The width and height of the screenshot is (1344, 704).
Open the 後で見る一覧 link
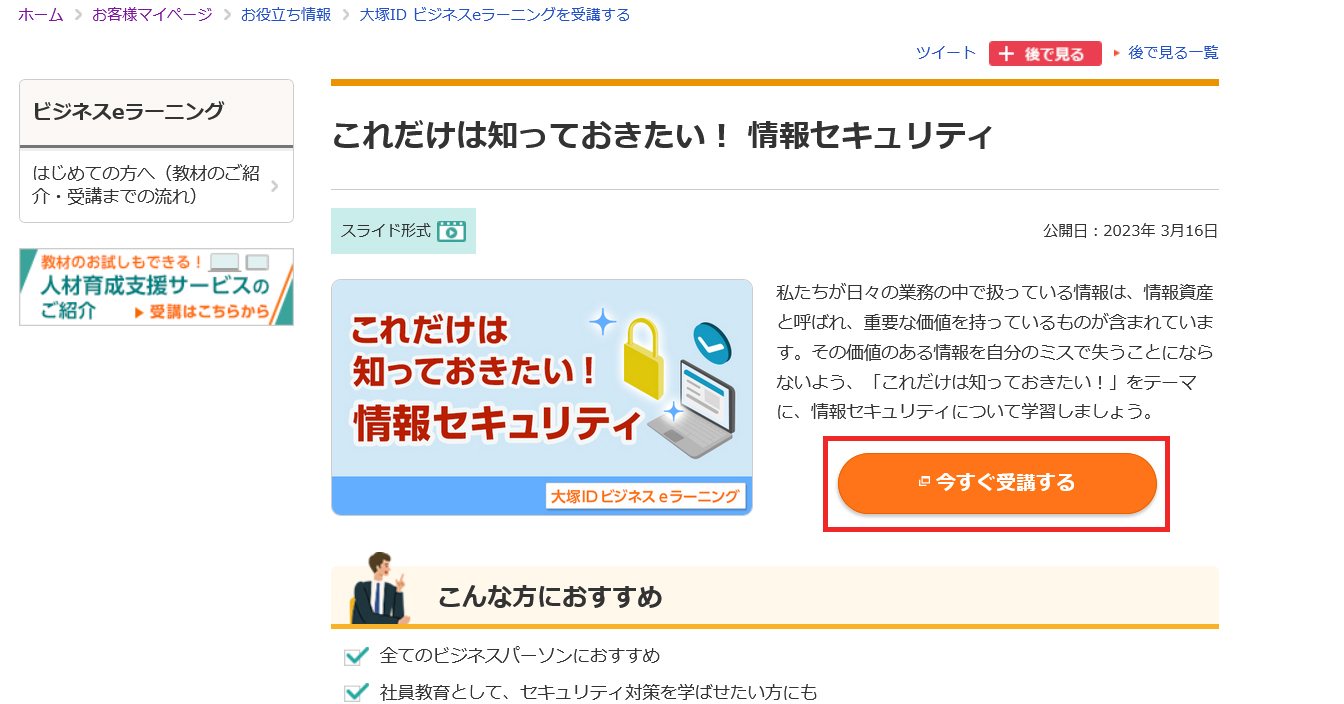point(1173,53)
